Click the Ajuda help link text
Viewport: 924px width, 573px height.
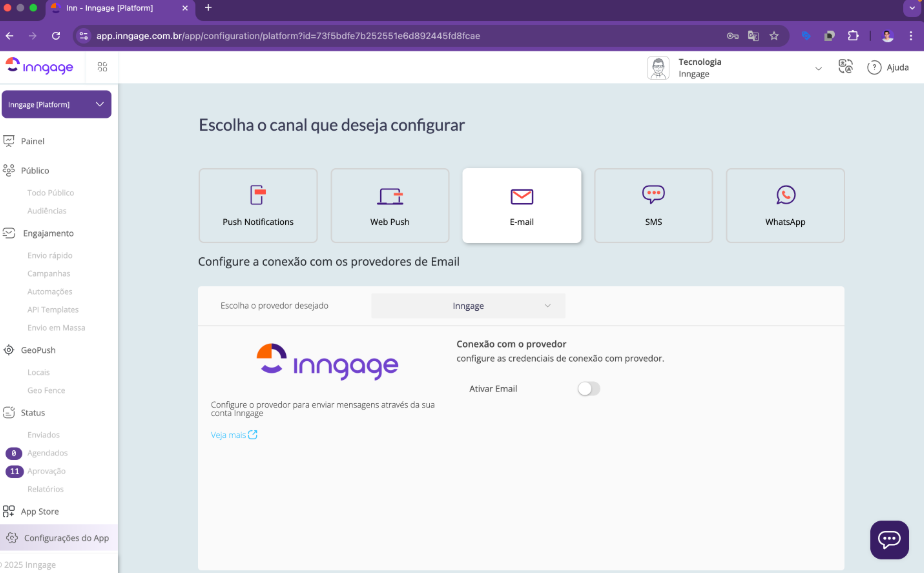click(x=897, y=68)
